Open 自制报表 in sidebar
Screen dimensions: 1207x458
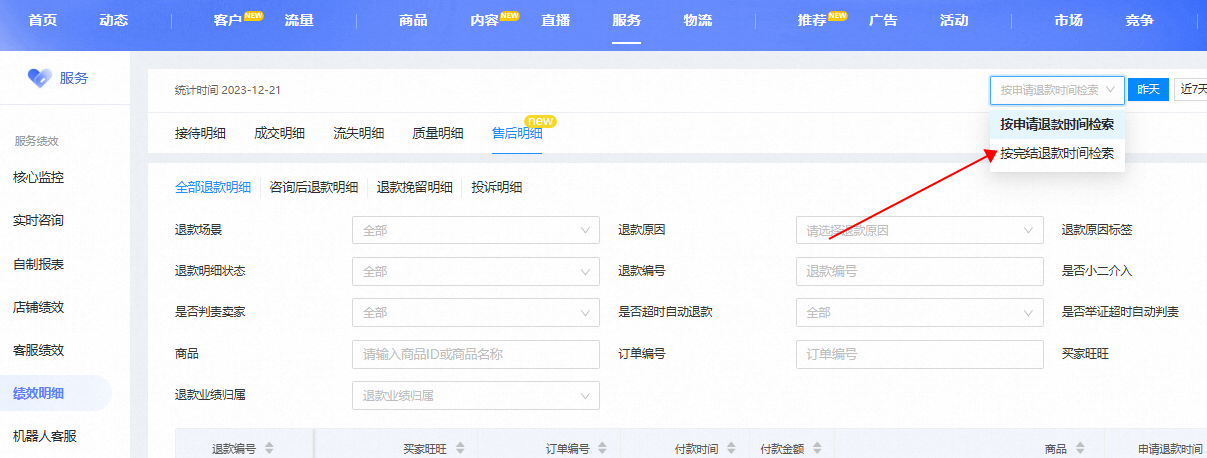[x=38, y=264]
